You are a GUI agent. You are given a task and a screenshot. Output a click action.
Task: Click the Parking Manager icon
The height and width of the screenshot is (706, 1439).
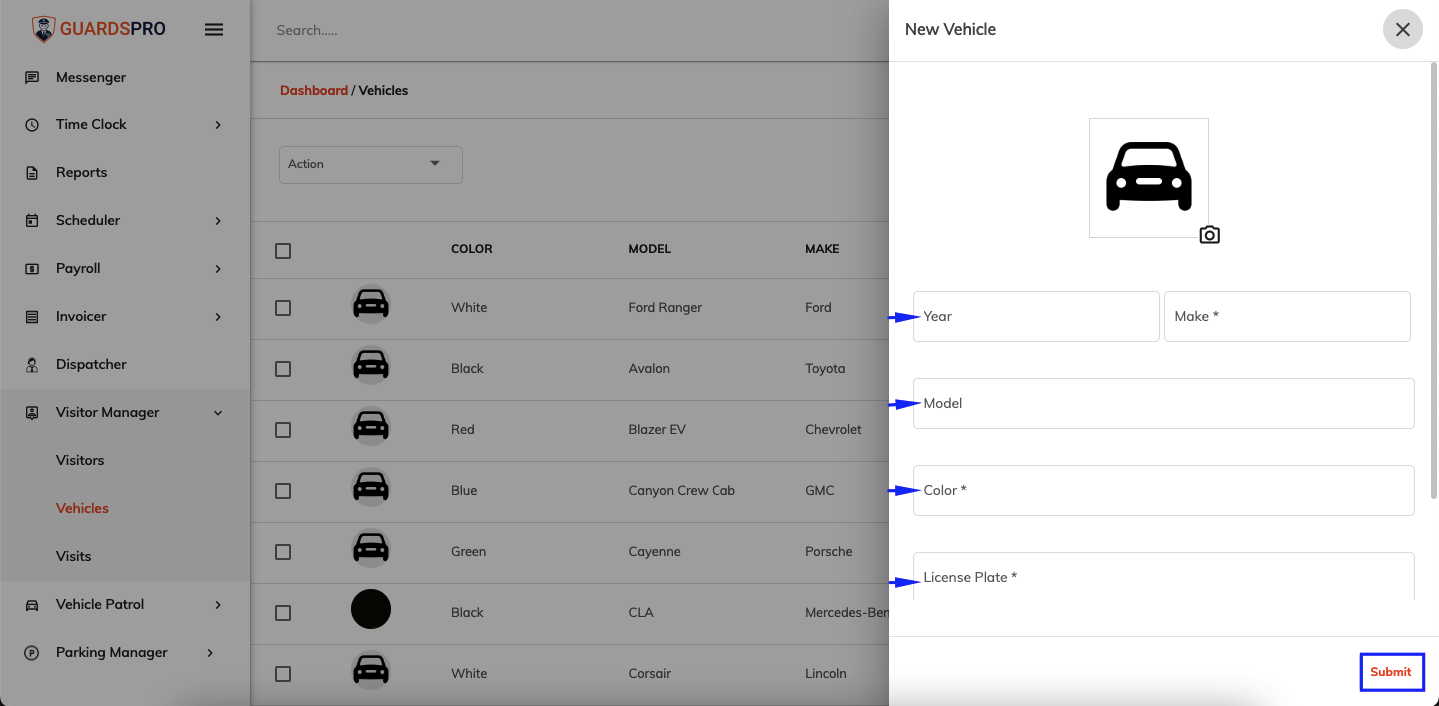point(32,652)
